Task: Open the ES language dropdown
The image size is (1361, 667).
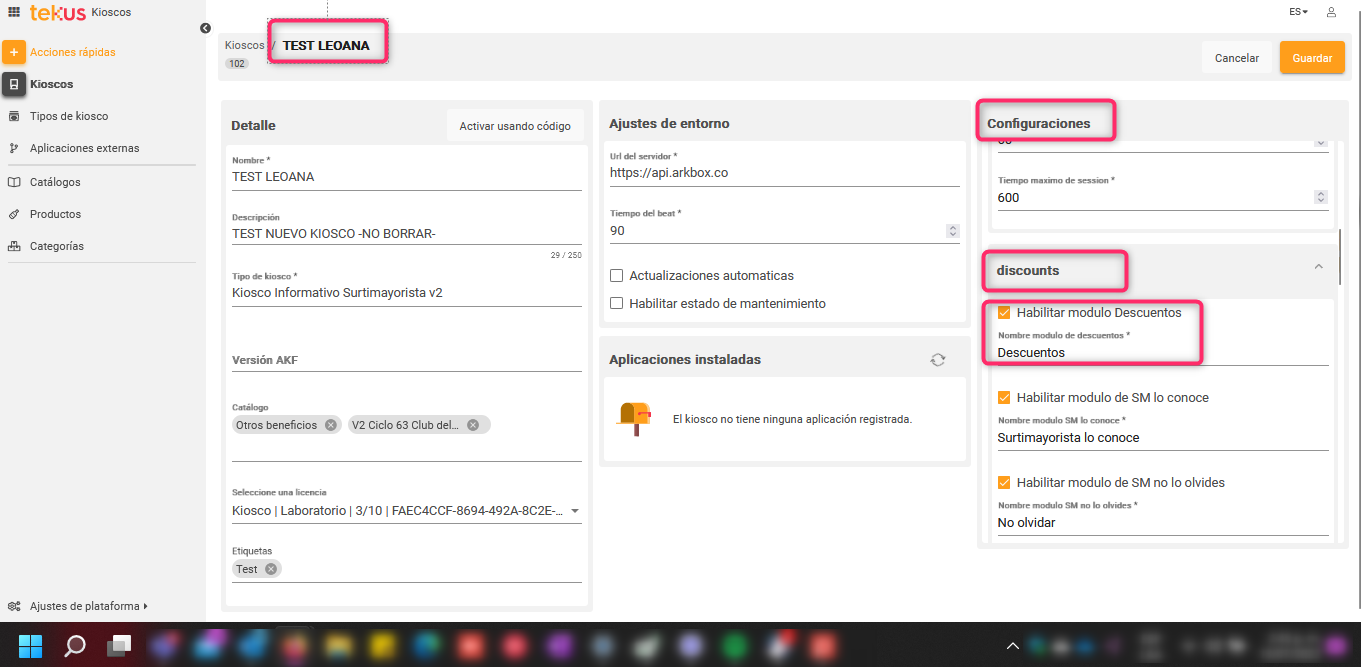Action: [1298, 12]
